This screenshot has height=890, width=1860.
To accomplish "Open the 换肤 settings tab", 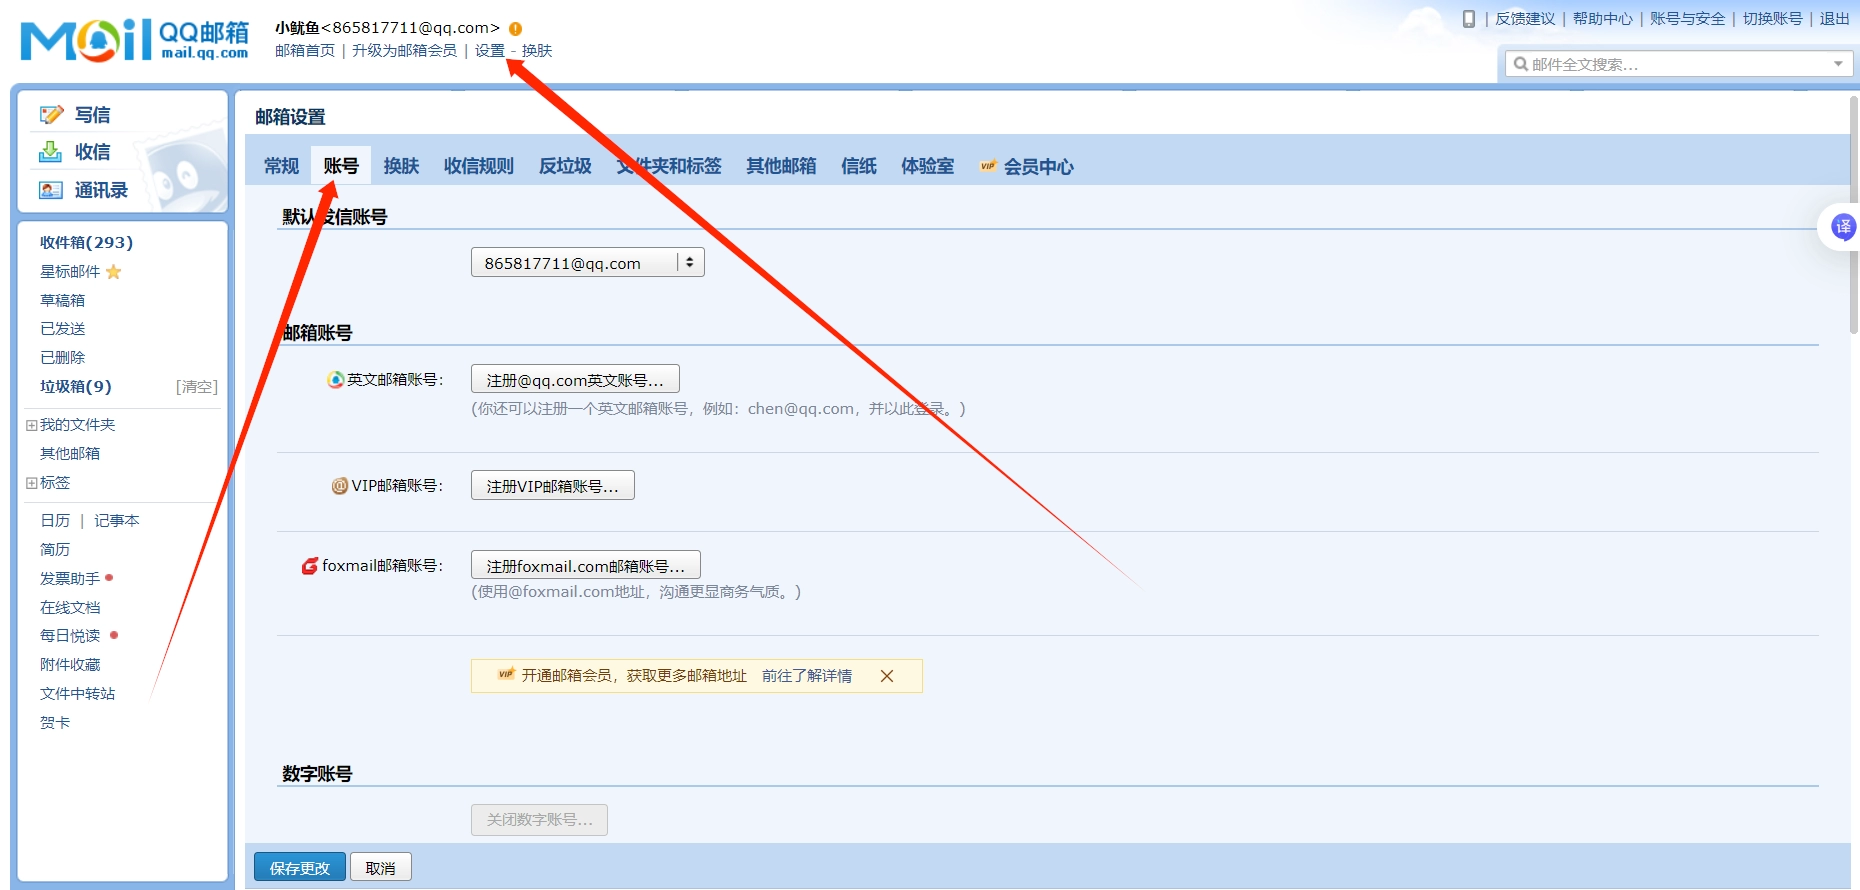I will [x=401, y=166].
